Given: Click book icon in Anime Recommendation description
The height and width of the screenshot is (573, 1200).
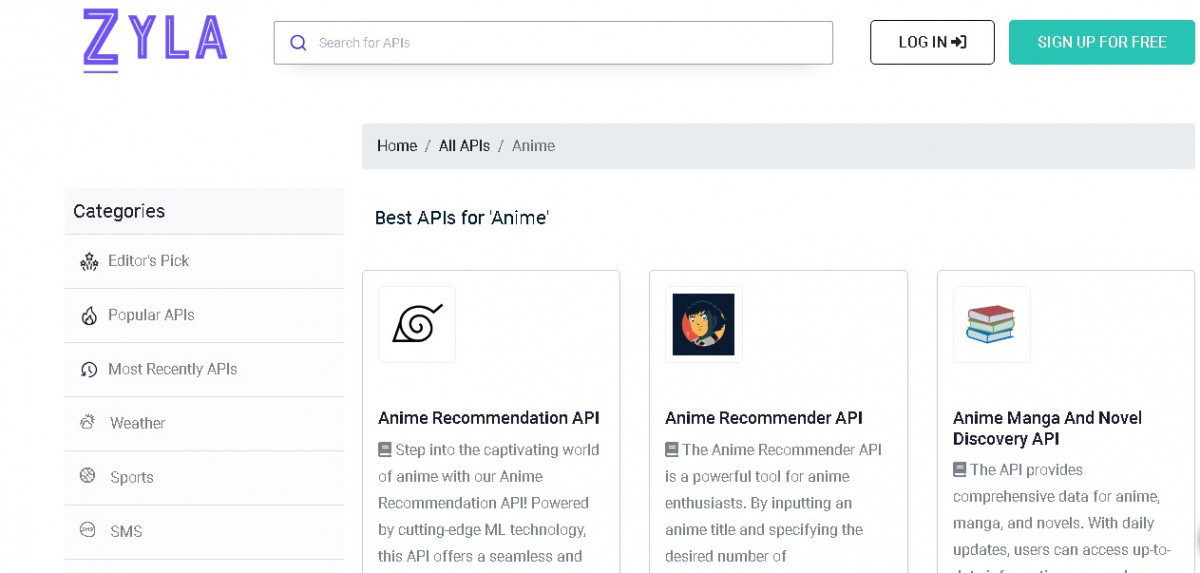Looking at the screenshot, I should pos(385,450).
